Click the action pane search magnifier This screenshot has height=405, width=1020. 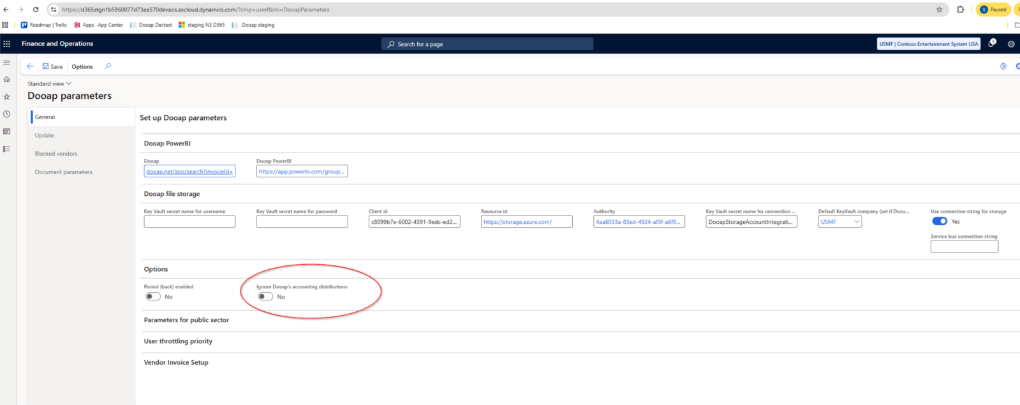[x=108, y=66]
